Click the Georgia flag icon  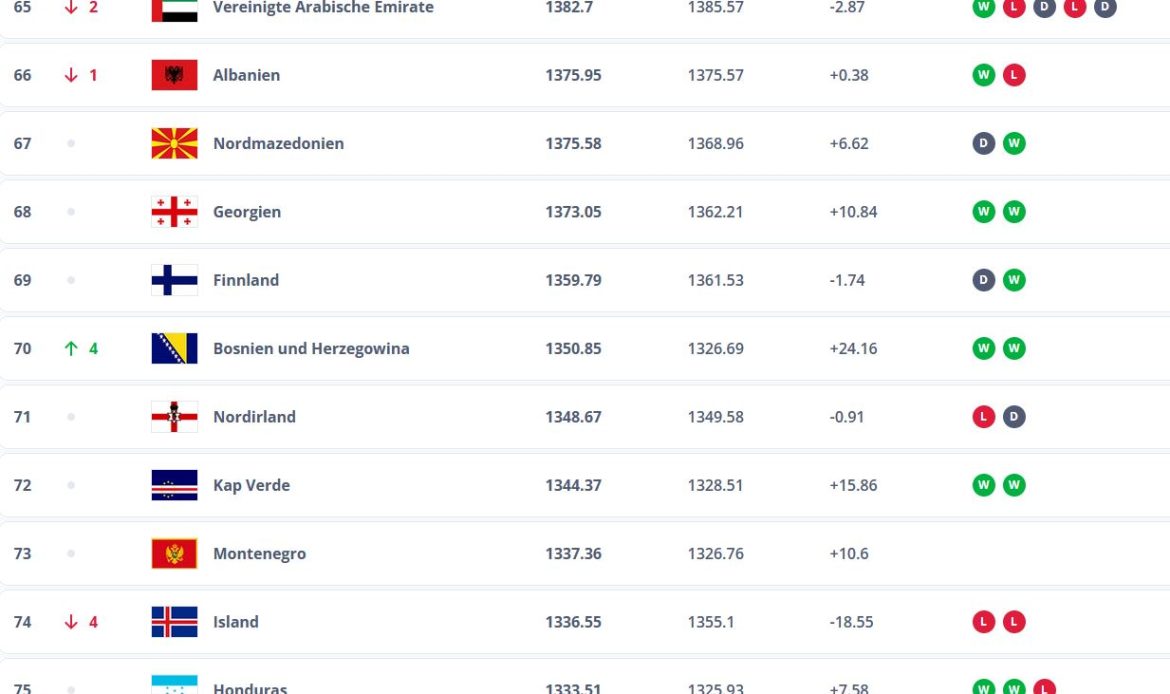coord(174,212)
